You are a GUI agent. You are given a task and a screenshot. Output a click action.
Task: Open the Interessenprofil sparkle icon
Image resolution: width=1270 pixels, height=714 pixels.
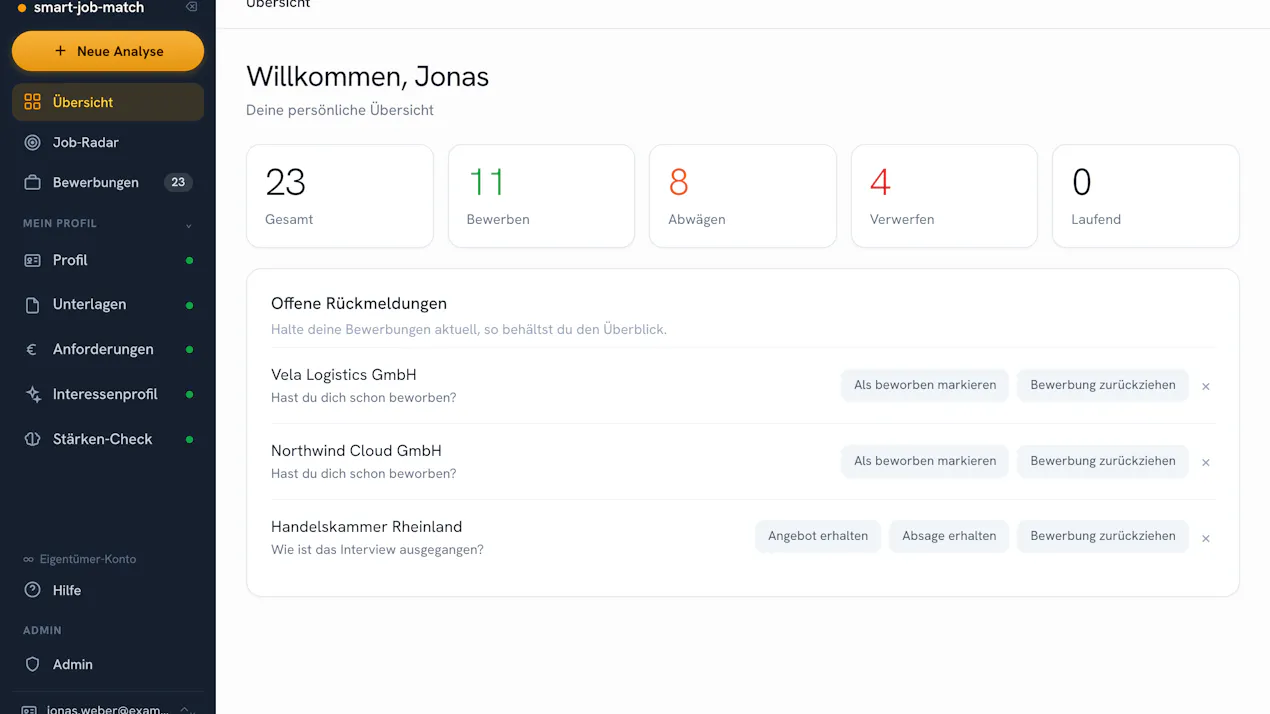pyautogui.click(x=33, y=394)
